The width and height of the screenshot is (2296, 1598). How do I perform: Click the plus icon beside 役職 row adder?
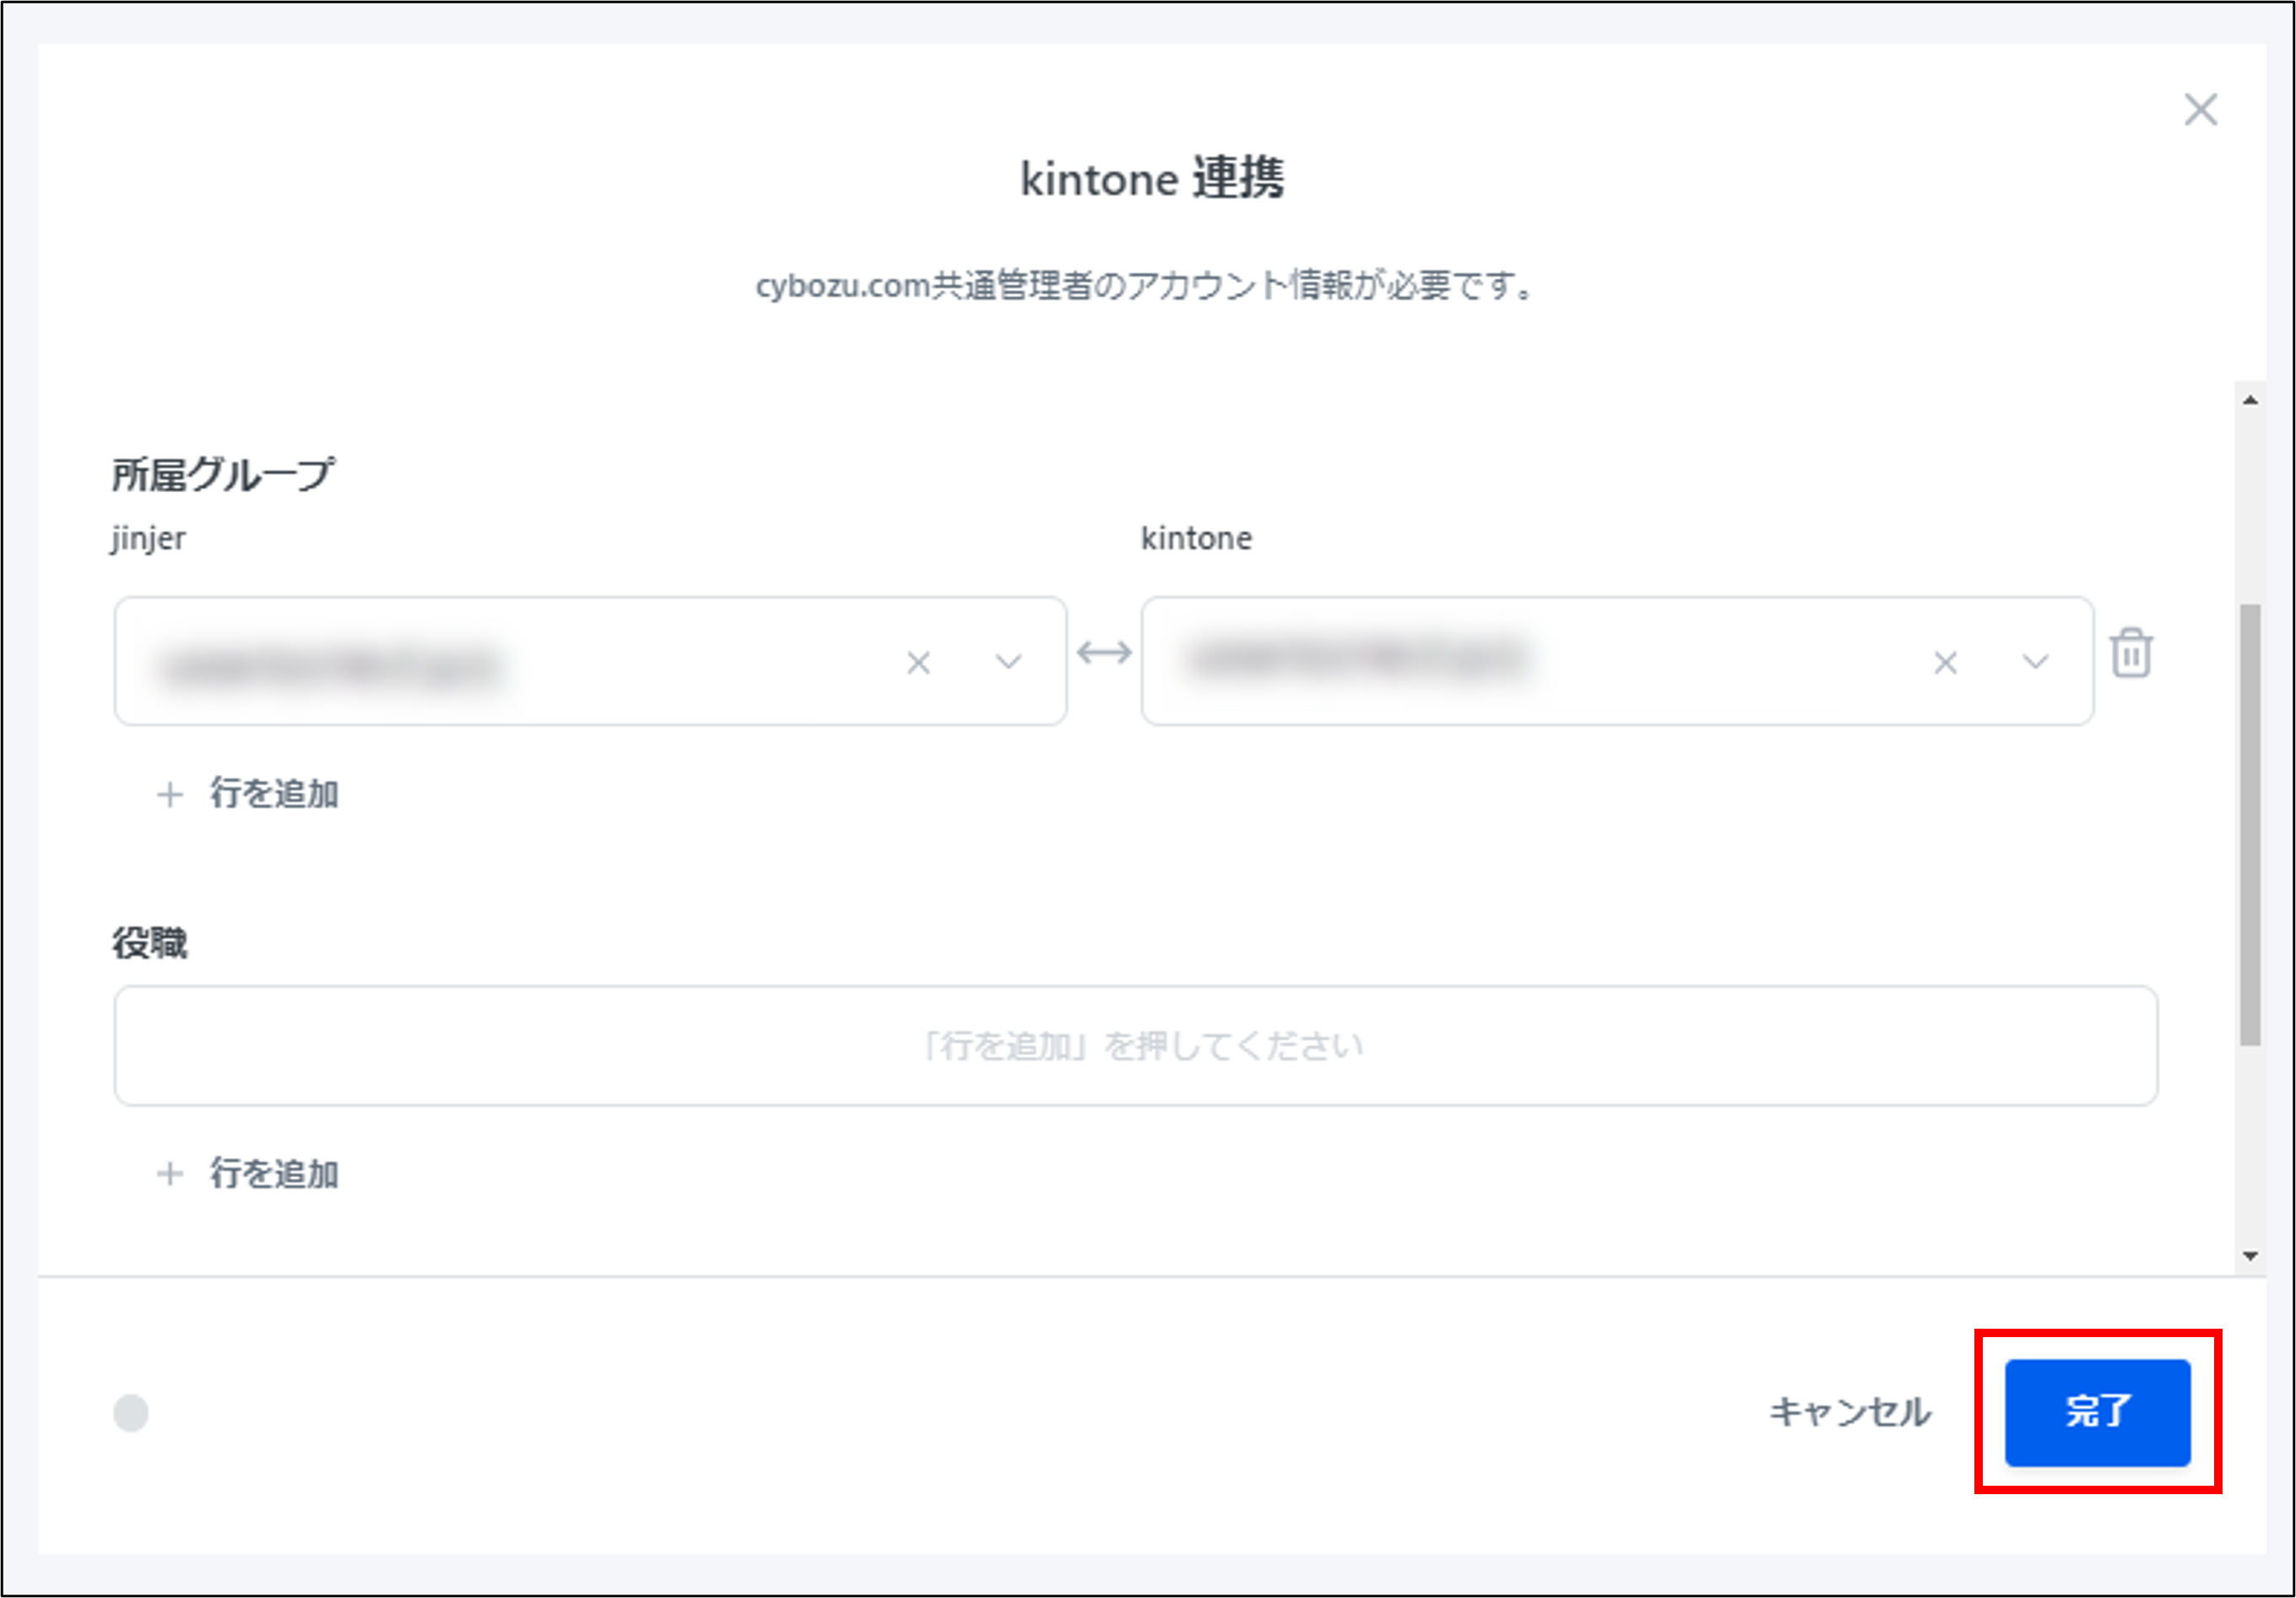pyautogui.click(x=171, y=1175)
